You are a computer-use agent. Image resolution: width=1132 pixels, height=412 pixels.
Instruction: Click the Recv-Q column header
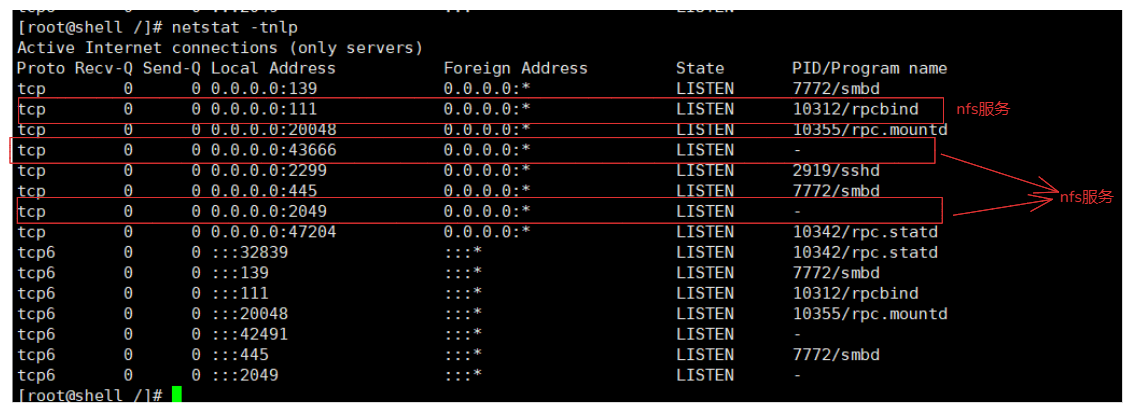point(104,69)
